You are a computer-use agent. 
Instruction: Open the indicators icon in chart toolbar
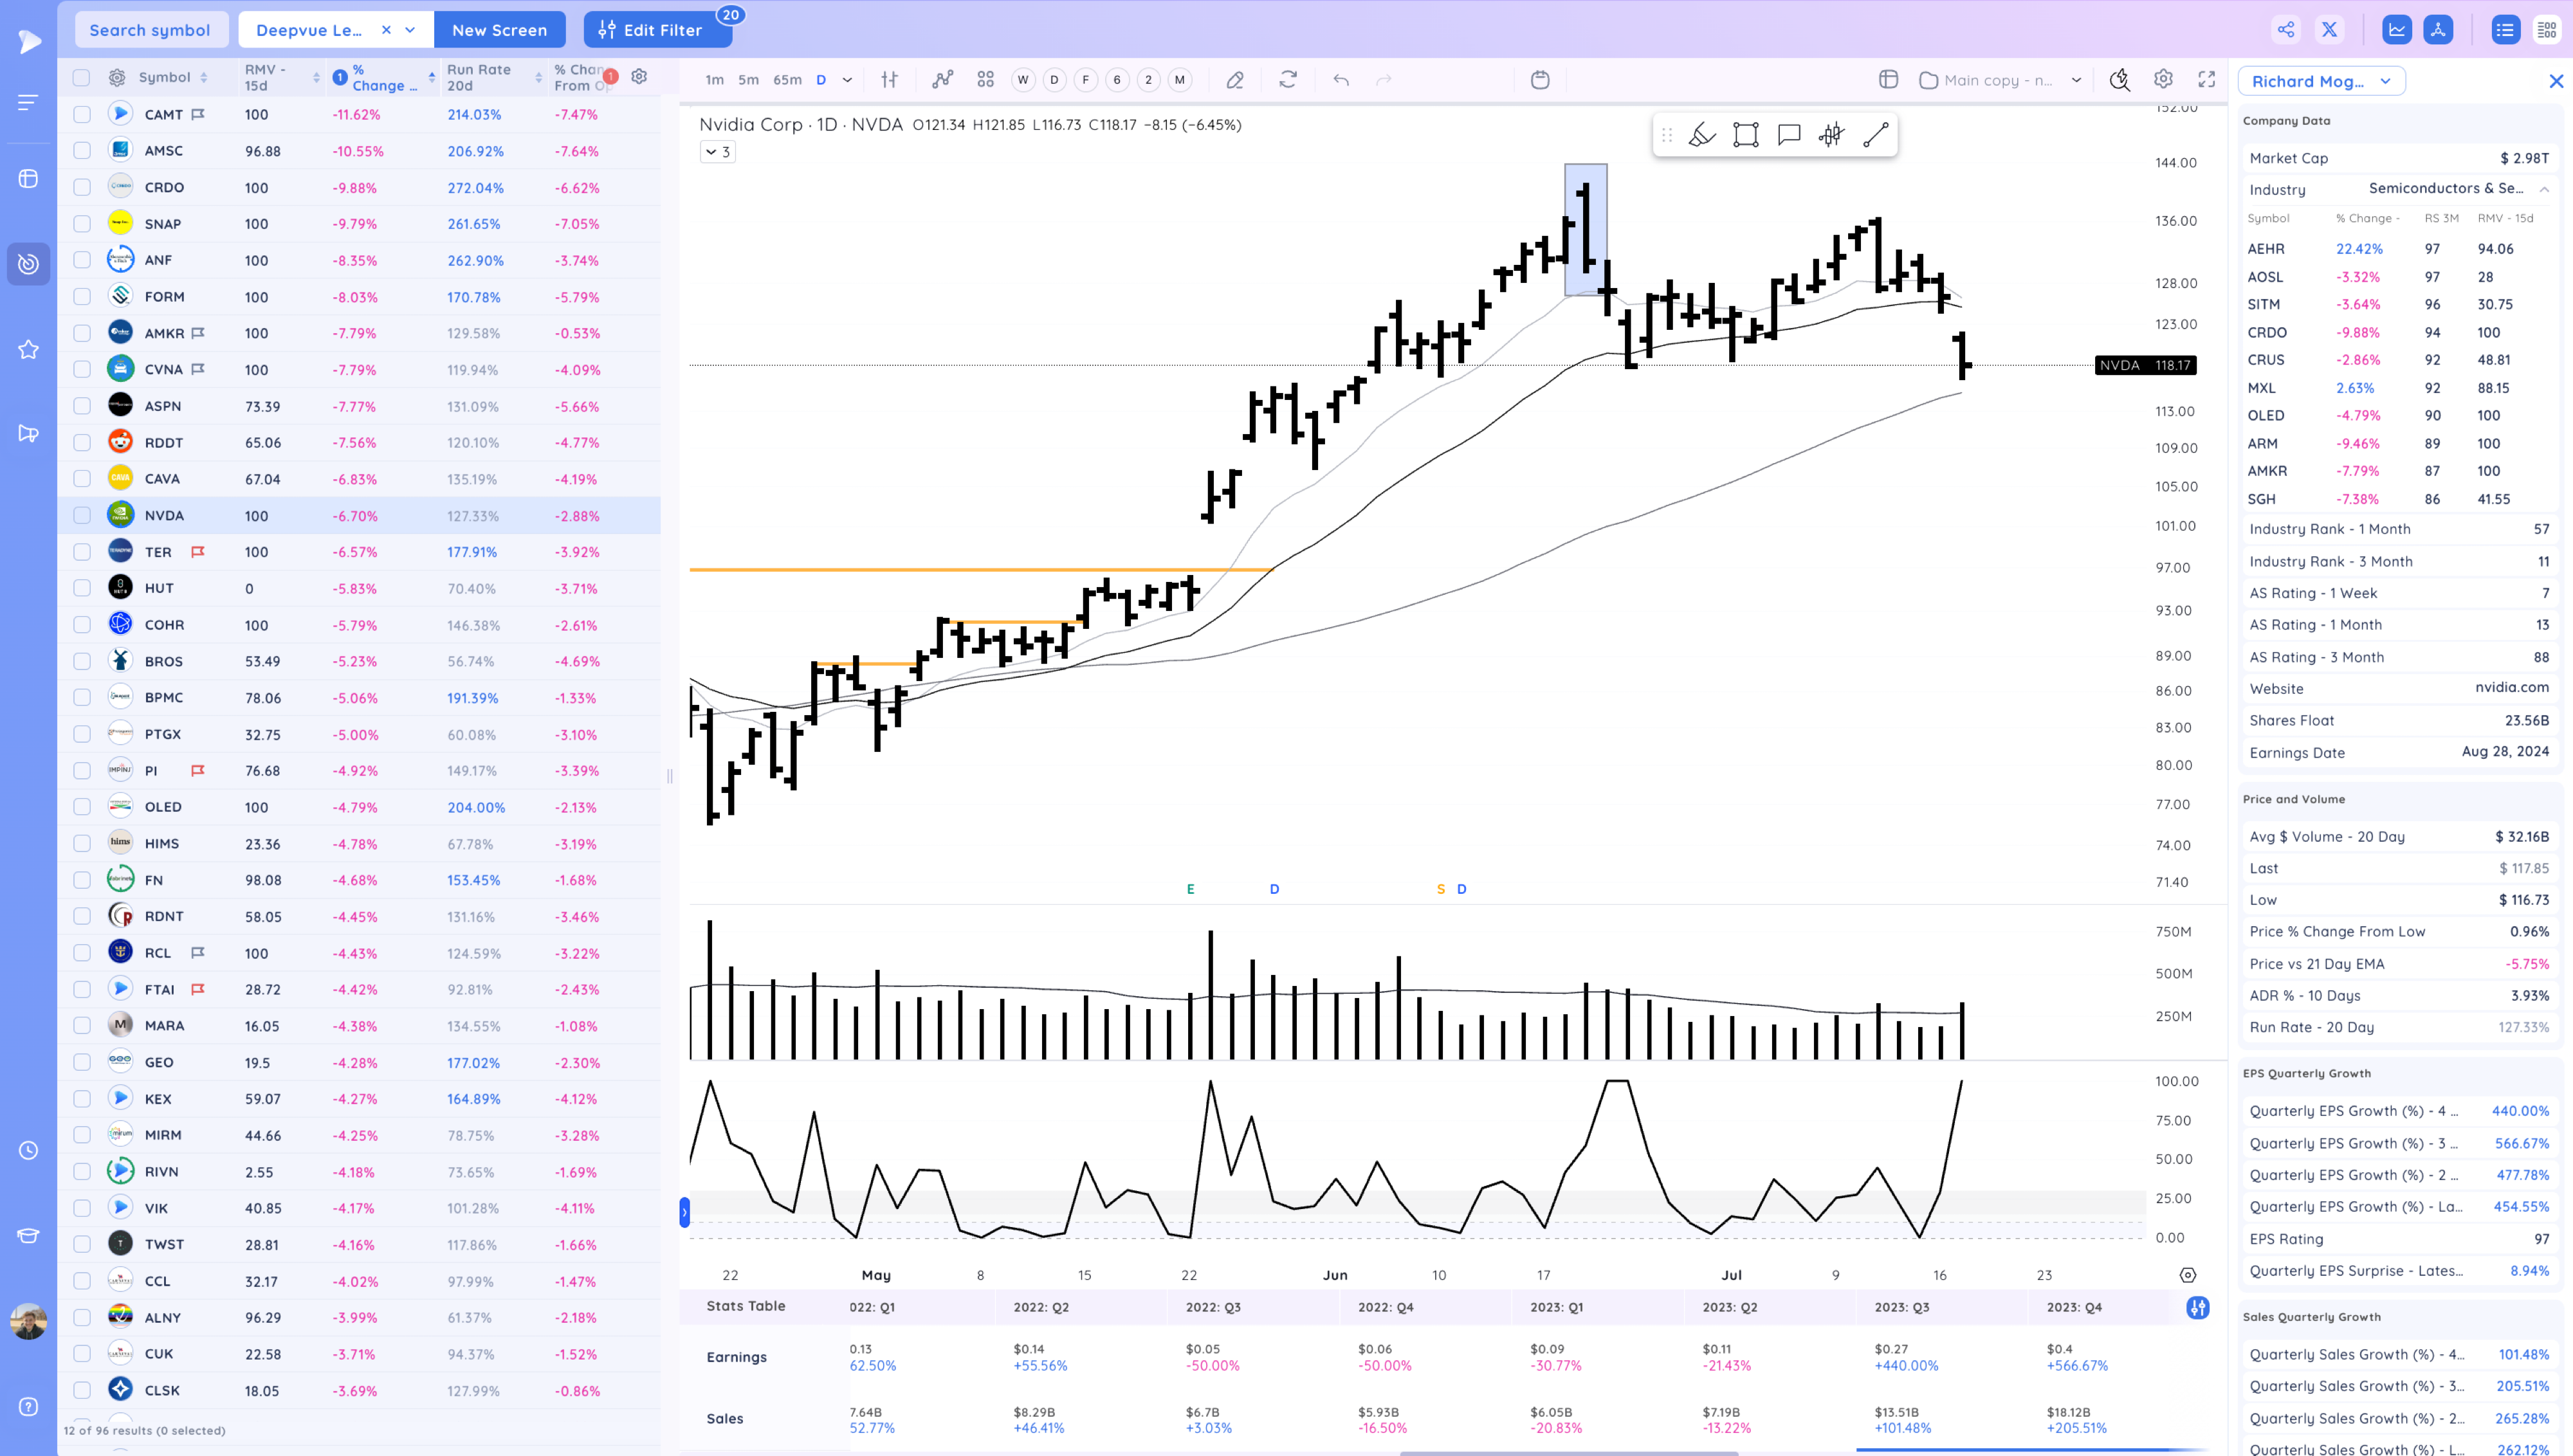(942, 80)
